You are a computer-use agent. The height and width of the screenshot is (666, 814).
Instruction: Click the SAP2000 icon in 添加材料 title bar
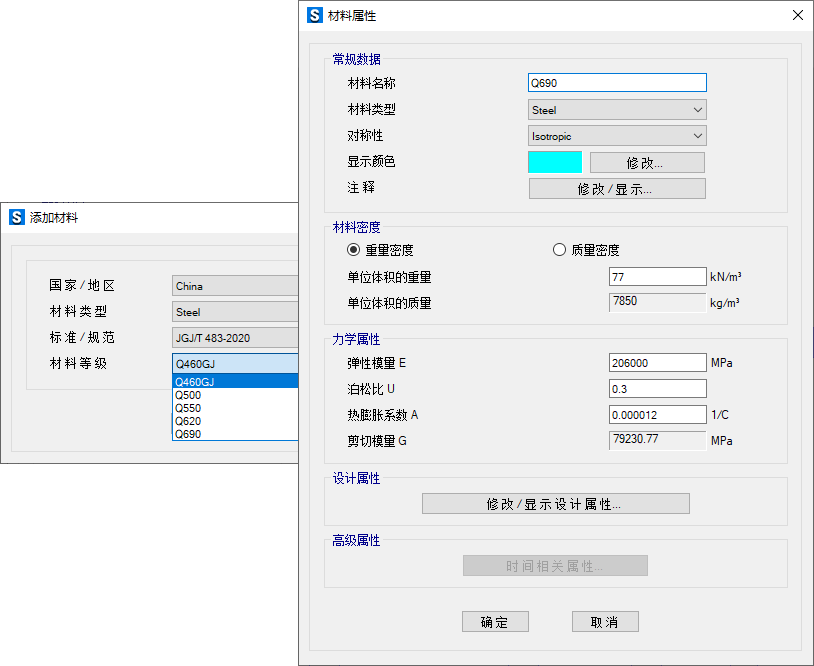tap(16, 217)
